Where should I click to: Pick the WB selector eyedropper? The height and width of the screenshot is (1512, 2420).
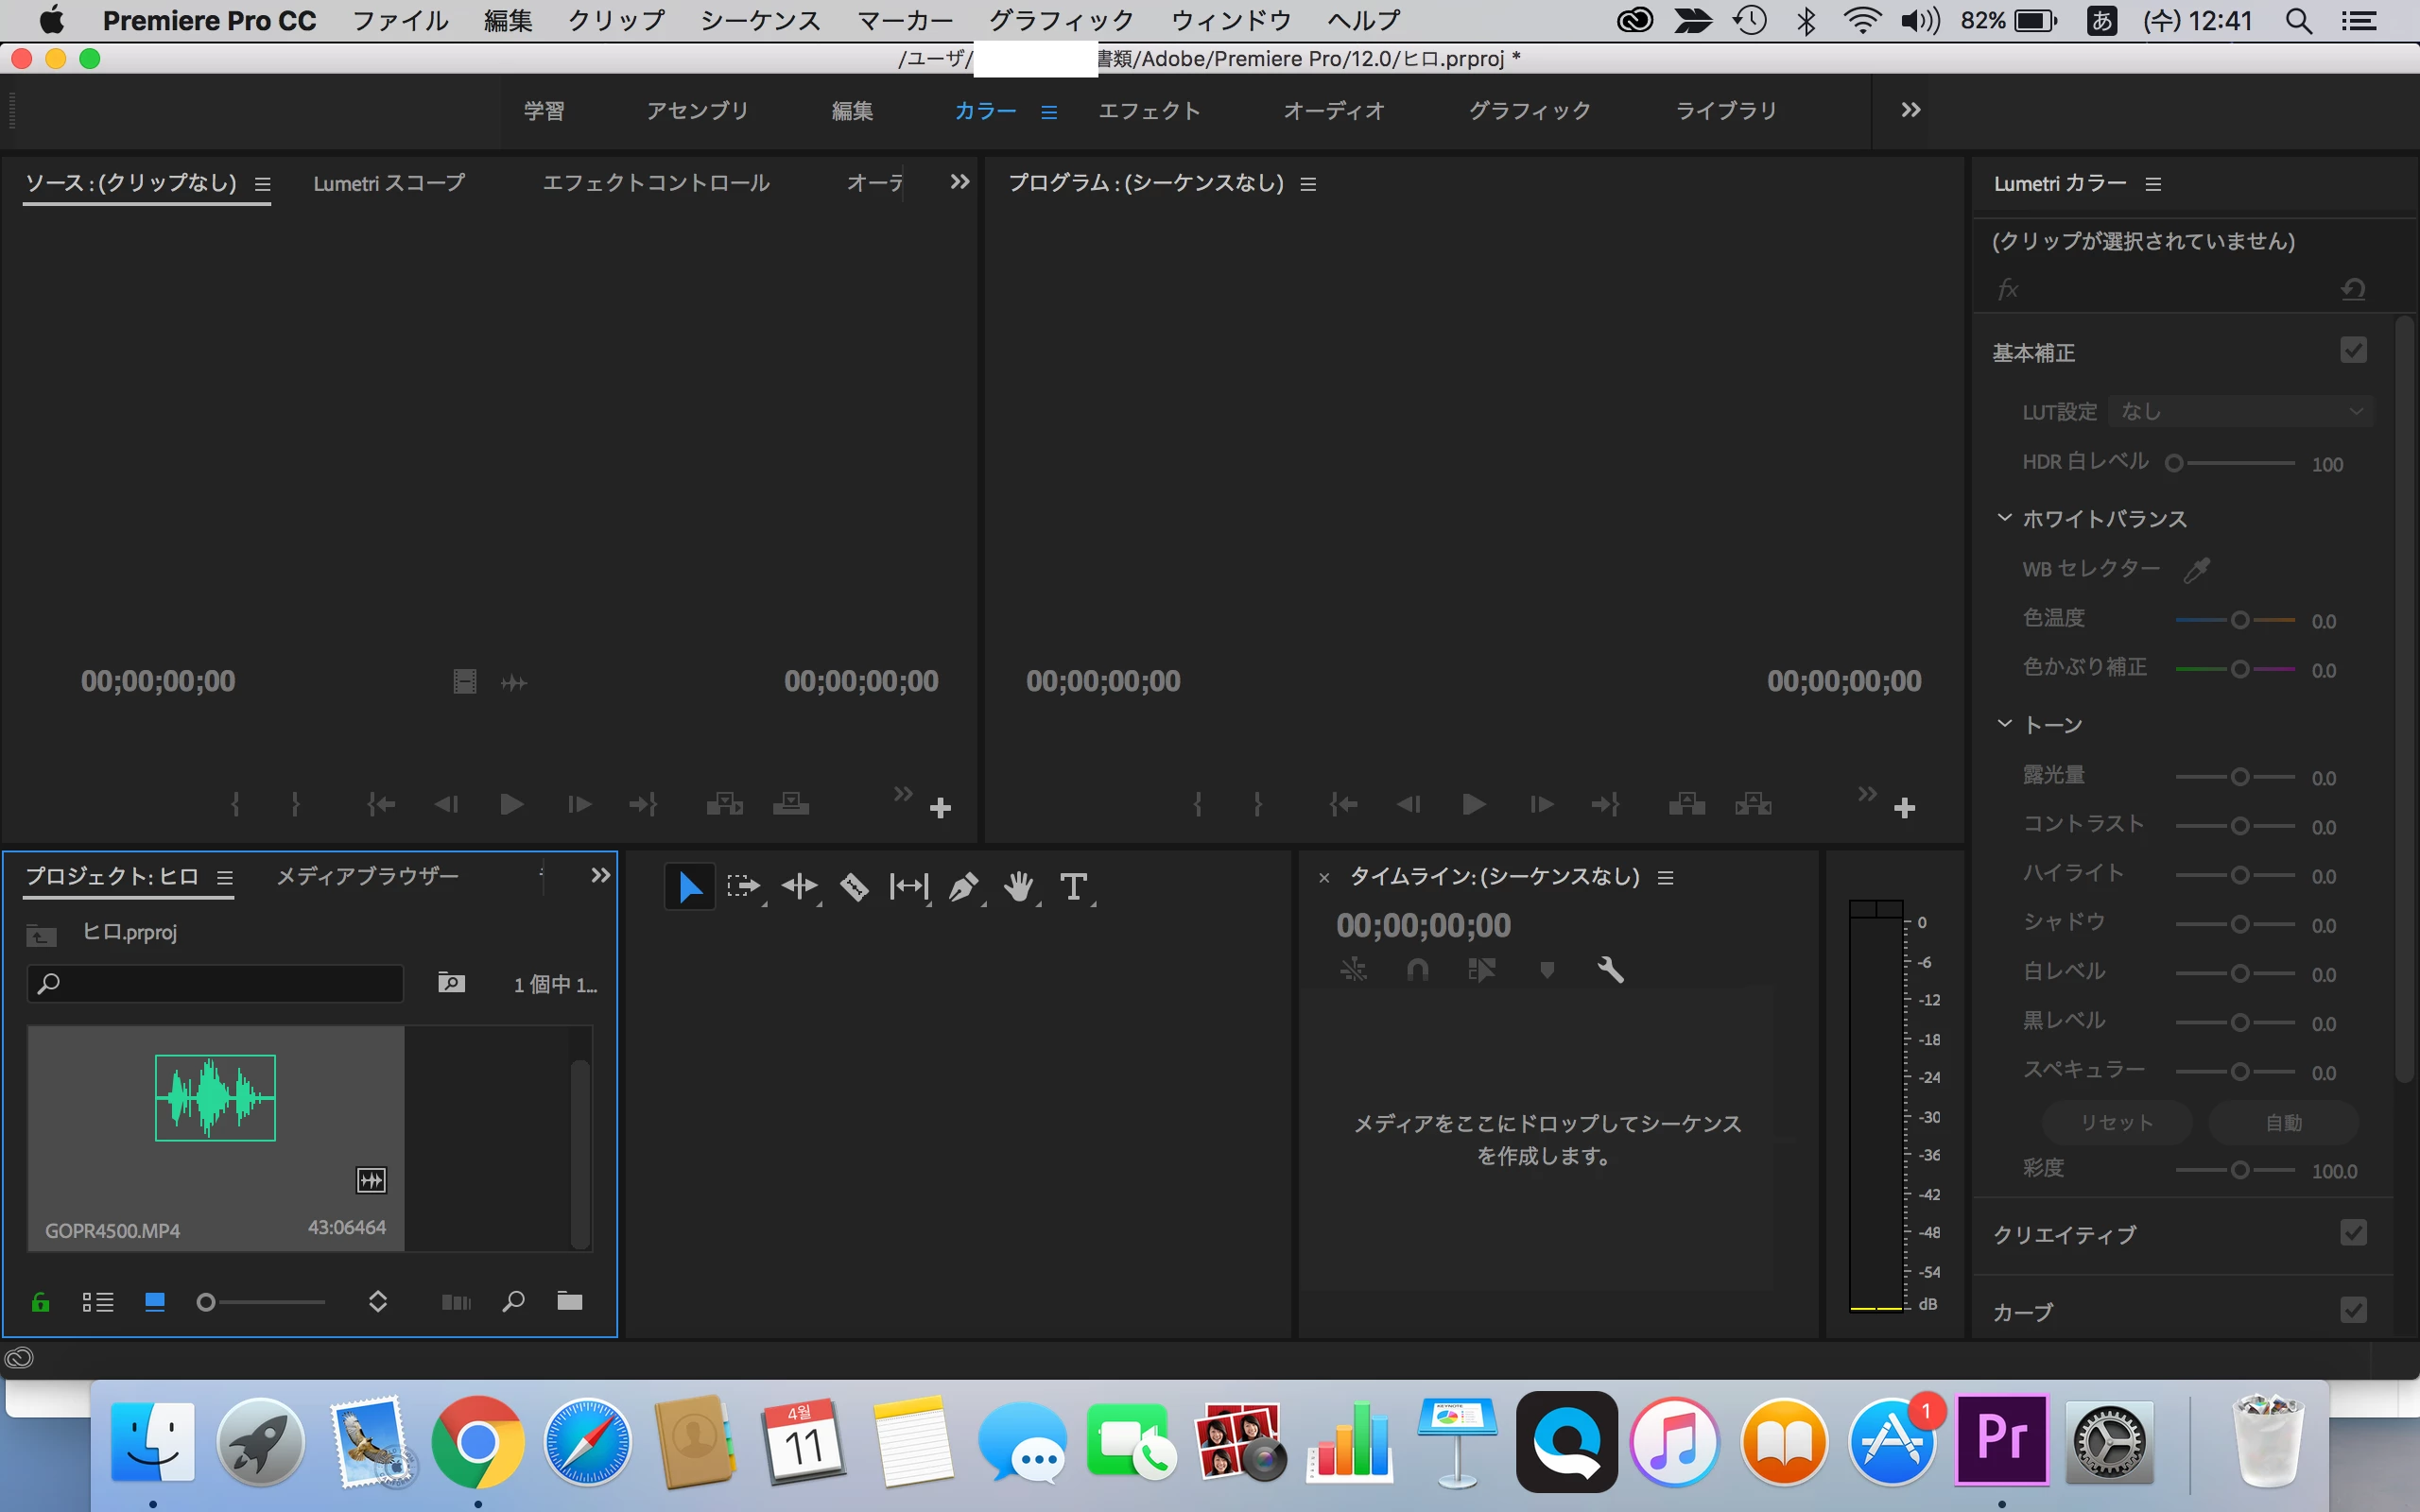(x=2197, y=570)
